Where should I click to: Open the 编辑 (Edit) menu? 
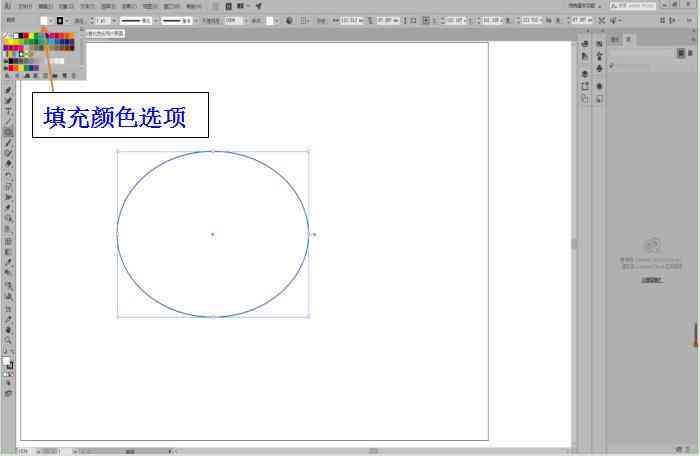(x=45, y=6)
